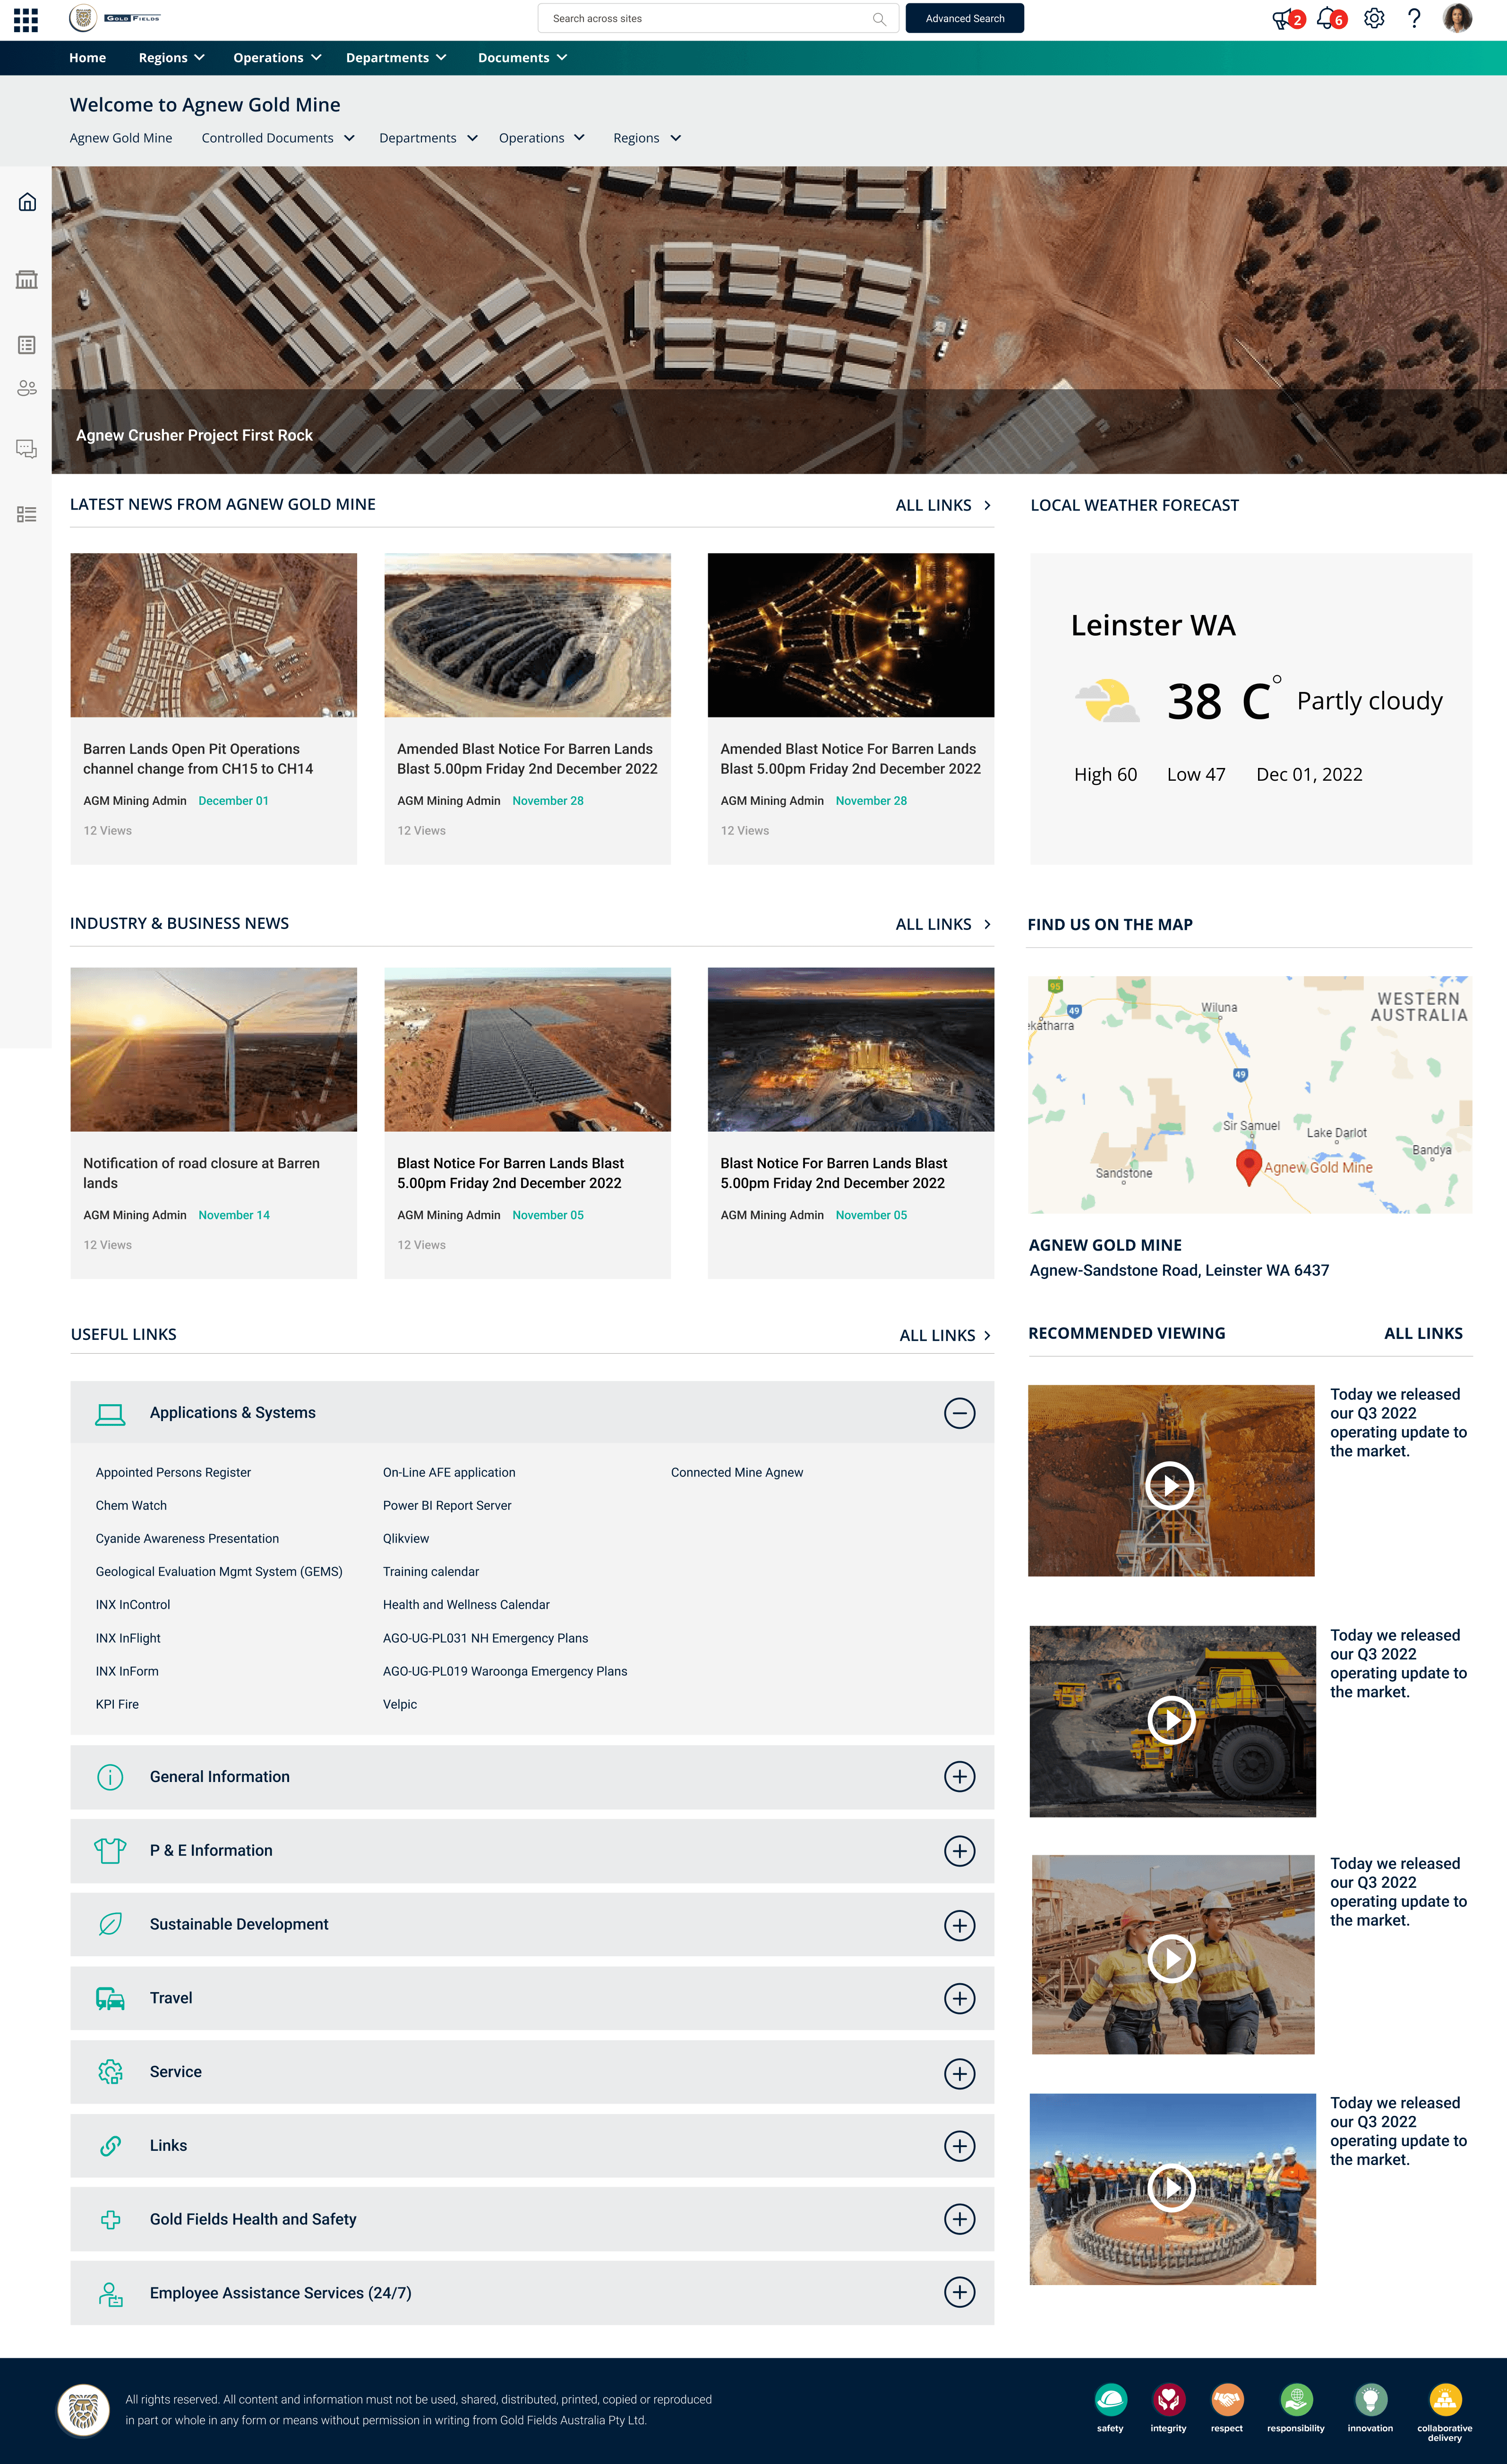This screenshot has width=1507, height=2464.
Task: Open the notifications bell icon
Action: pos(1326,18)
